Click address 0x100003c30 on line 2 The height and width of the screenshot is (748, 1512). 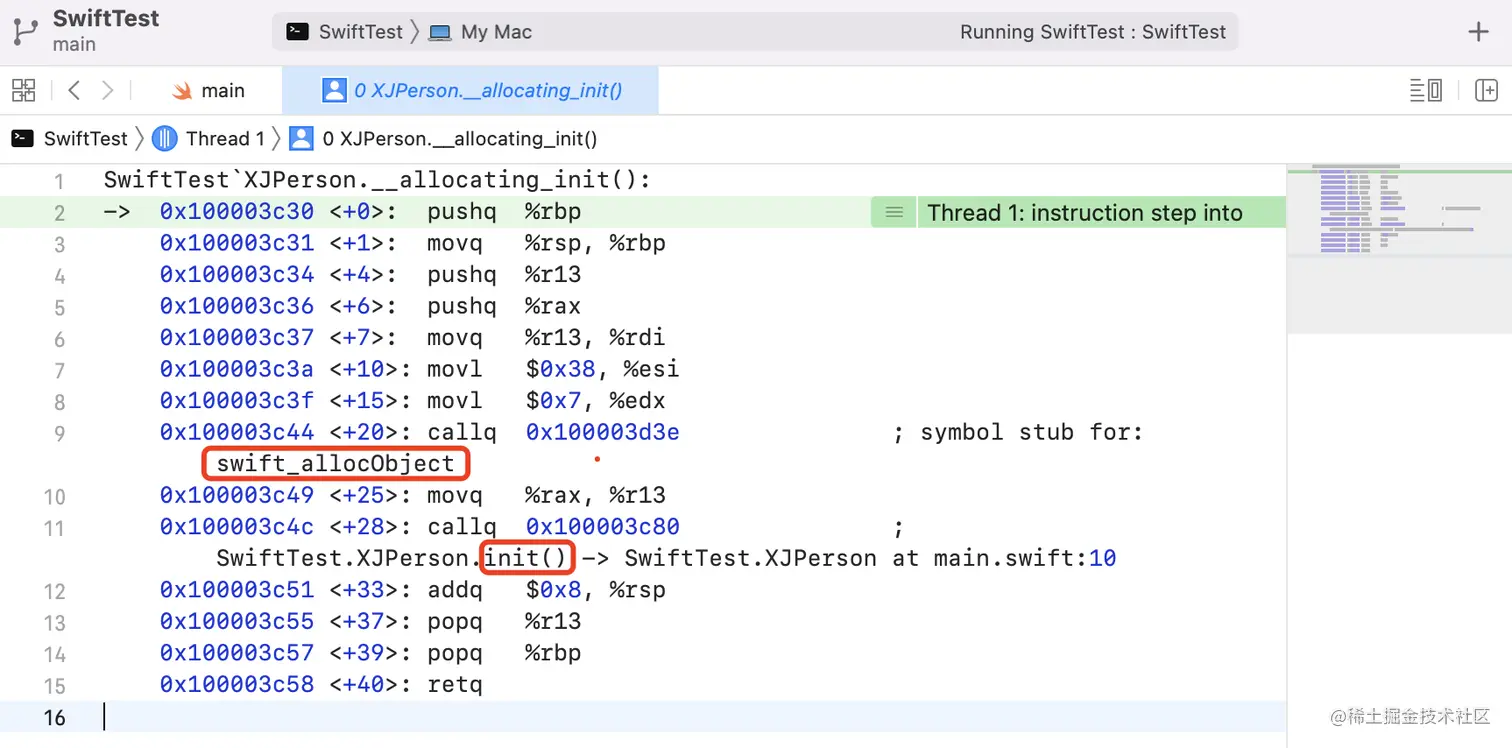pyautogui.click(x=237, y=212)
